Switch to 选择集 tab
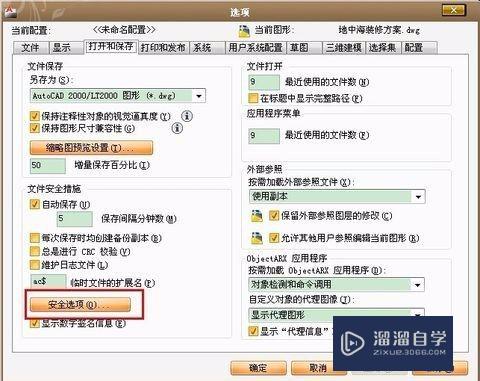 (x=383, y=48)
